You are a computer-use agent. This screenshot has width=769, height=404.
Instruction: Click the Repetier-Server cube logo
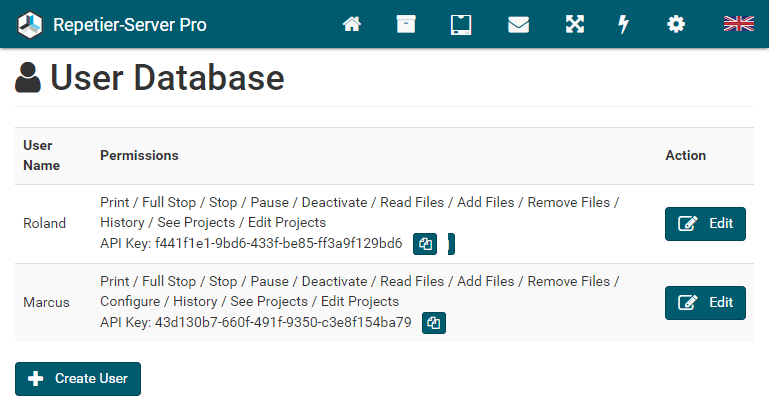31,24
